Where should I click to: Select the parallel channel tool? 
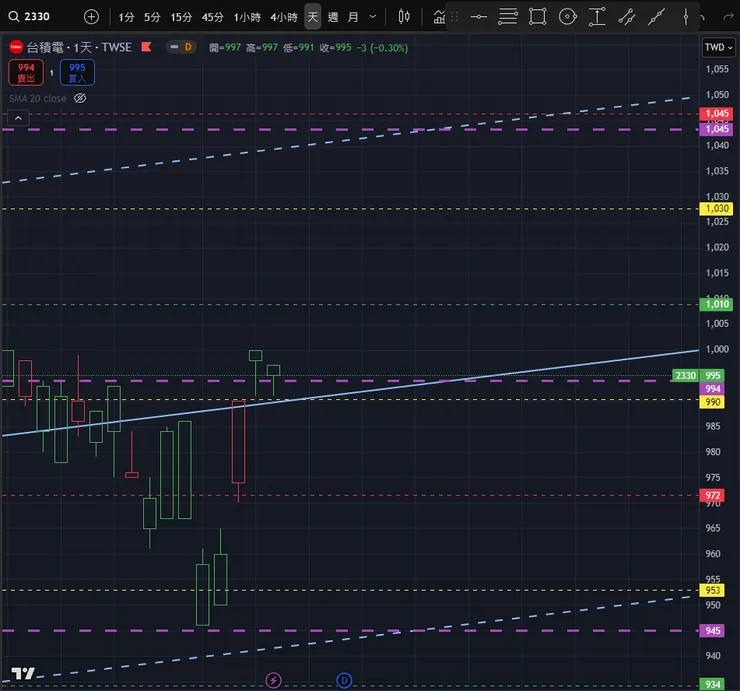(627, 17)
